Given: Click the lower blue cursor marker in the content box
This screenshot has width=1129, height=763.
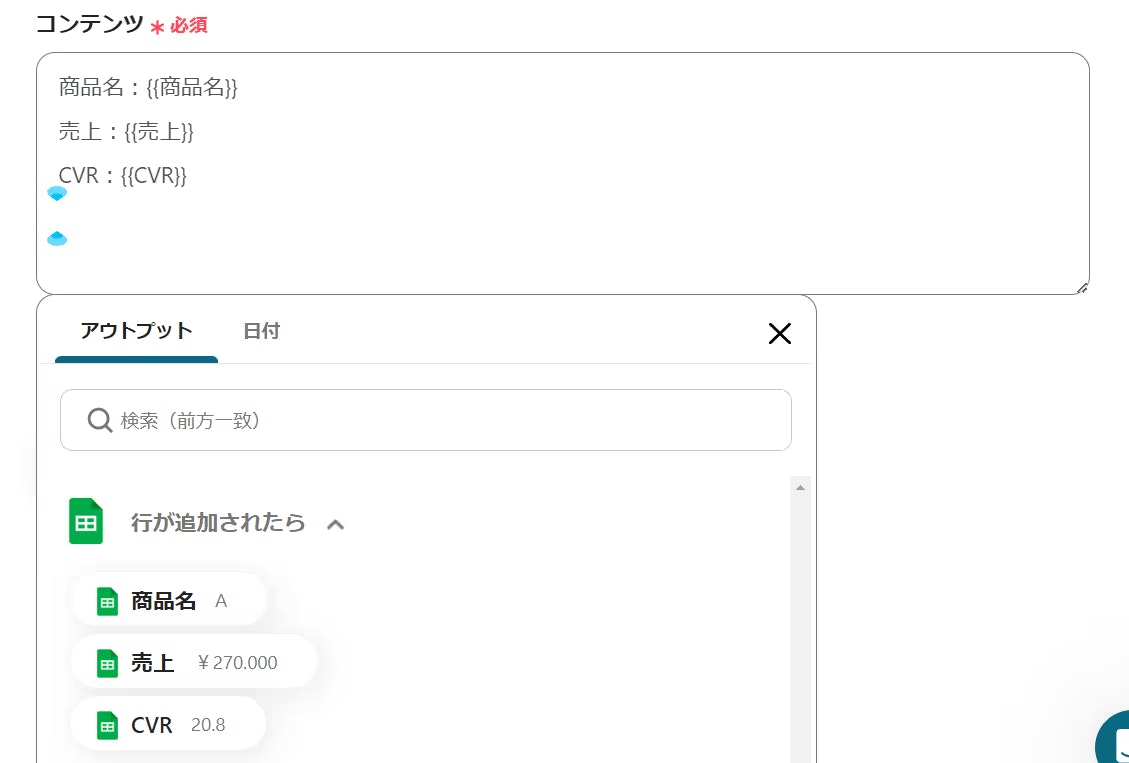Looking at the screenshot, I should 57,238.
